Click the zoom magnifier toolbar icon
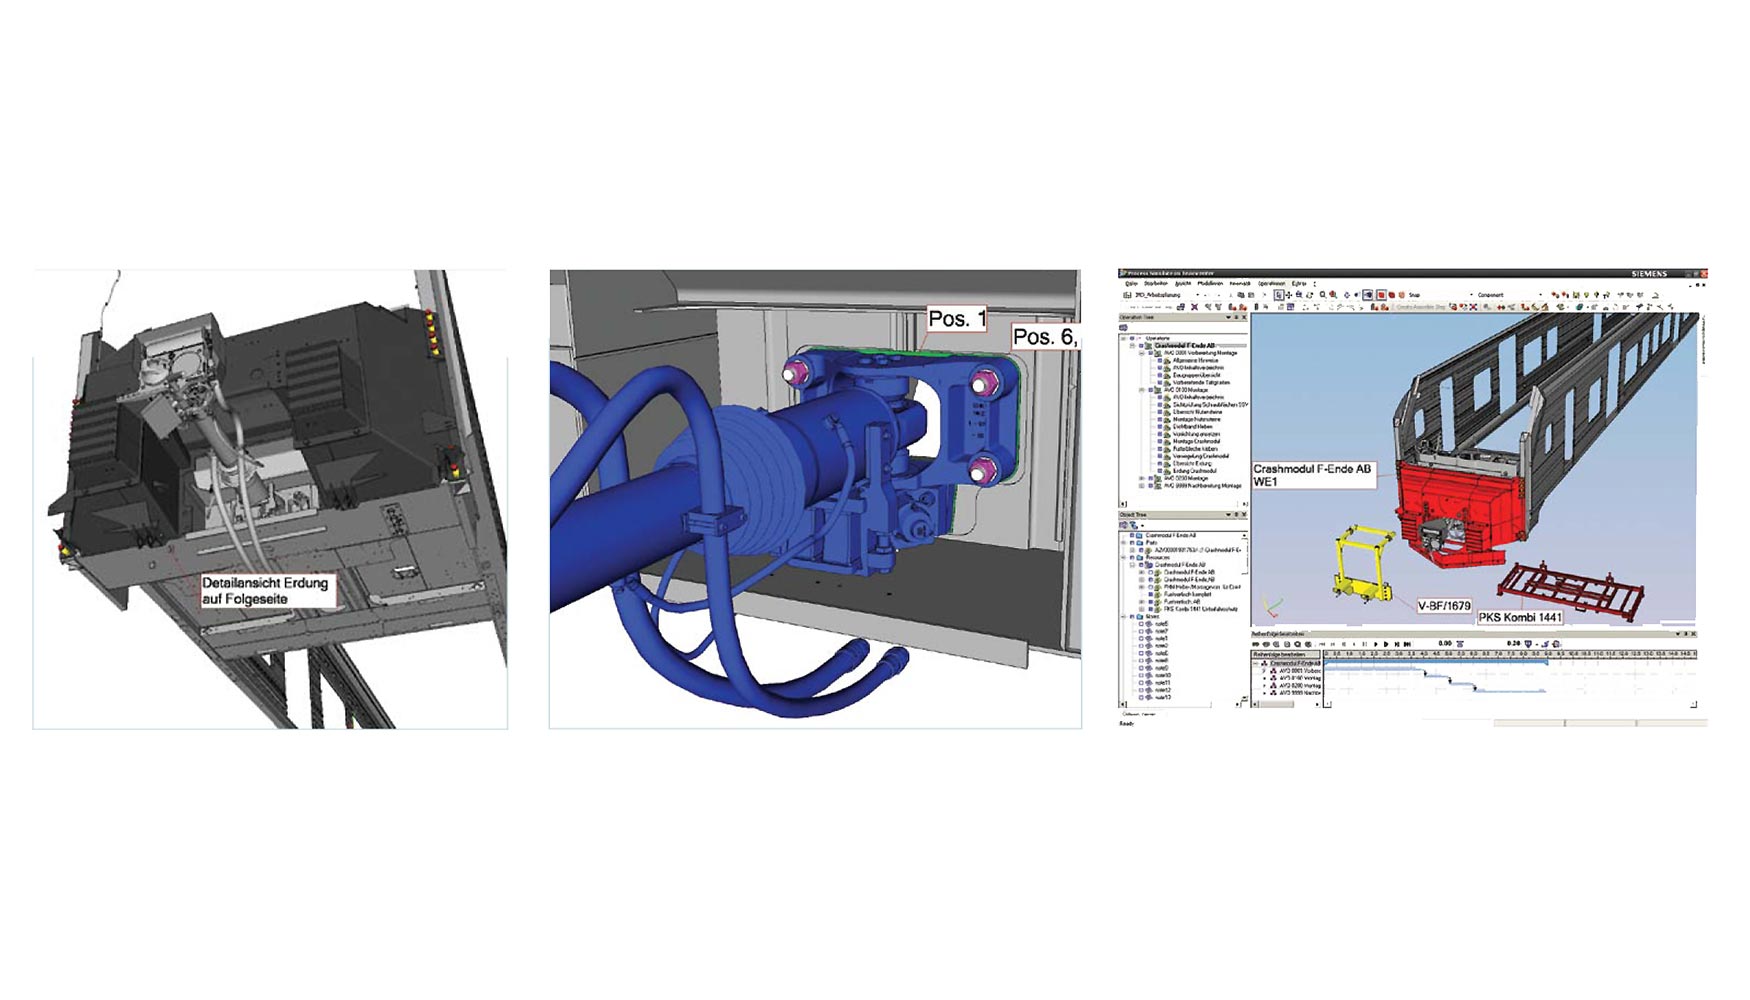 [1322, 295]
